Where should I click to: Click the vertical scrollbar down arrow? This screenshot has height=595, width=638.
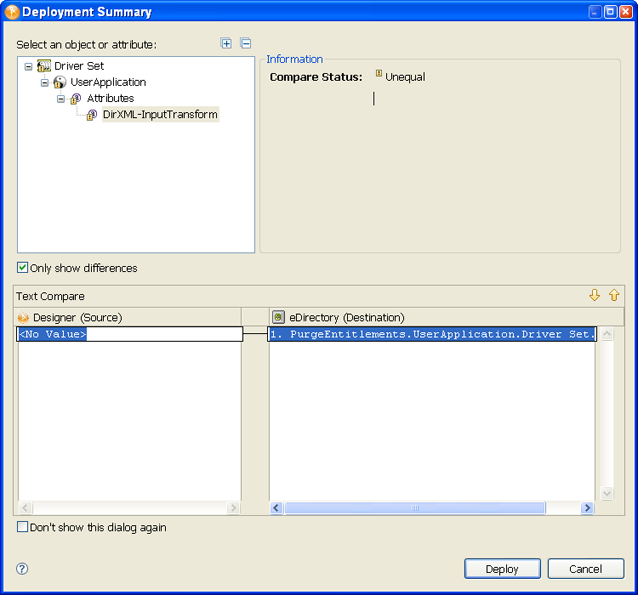click(x=607, y=494)
